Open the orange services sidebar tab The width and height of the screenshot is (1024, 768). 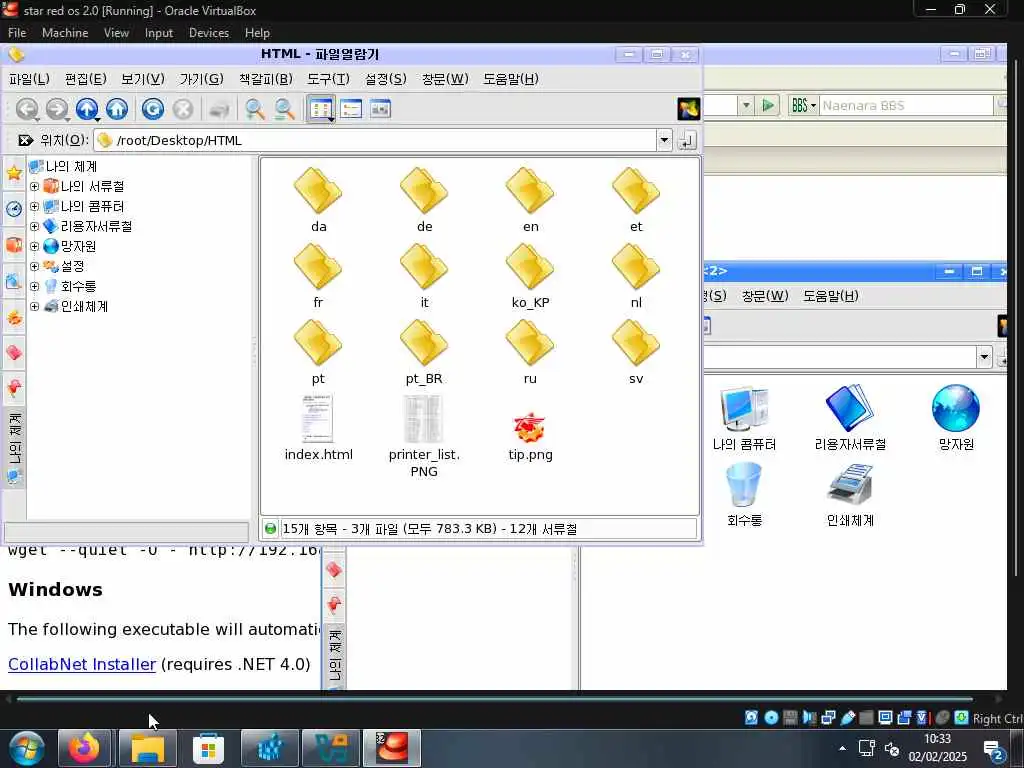click(x=14, y=318)
